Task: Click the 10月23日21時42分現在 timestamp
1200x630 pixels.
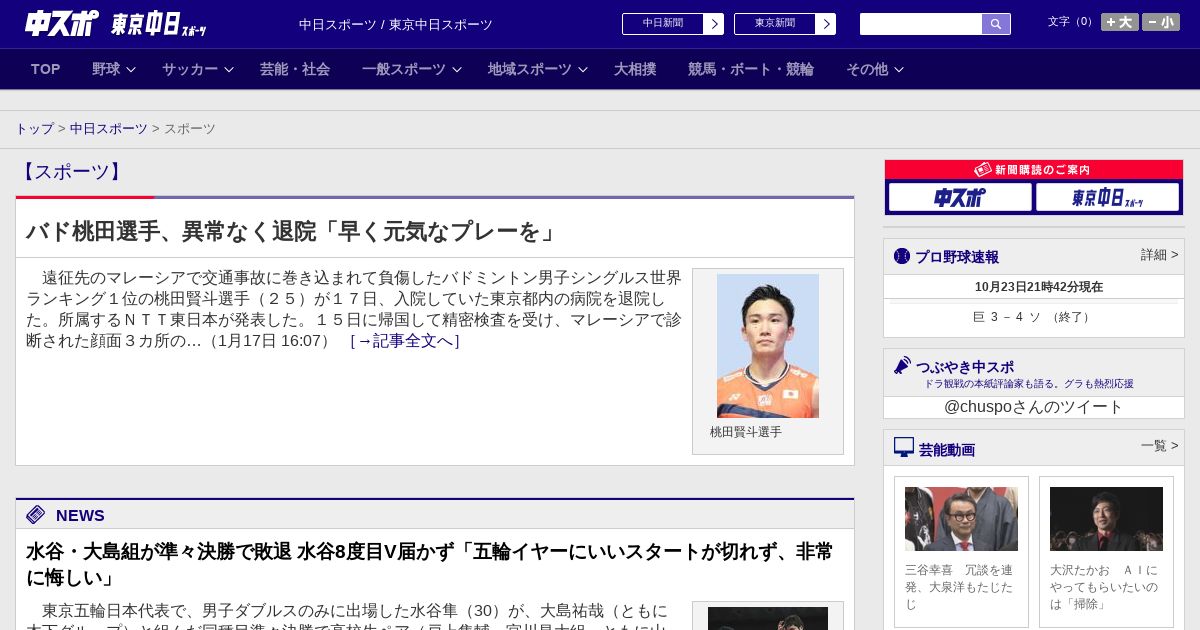Action: click(1039, 287)
